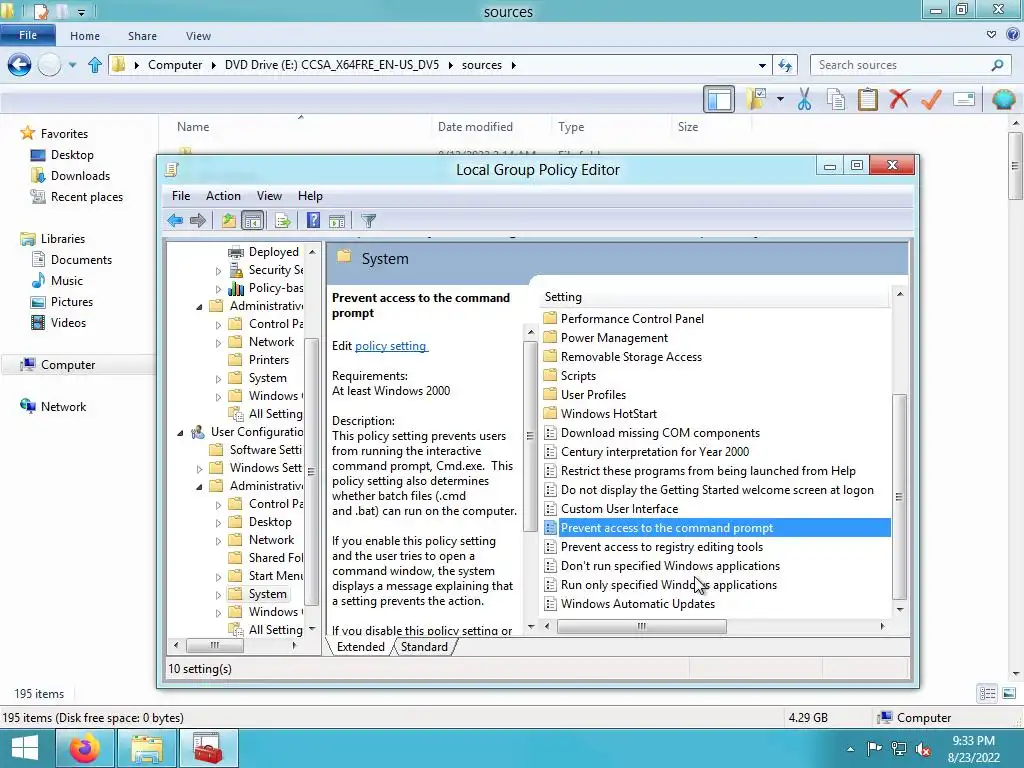Expand the Security Se tree node
Image resolution: width=1024 pixels, height=768 pixels.
point(218,270)
